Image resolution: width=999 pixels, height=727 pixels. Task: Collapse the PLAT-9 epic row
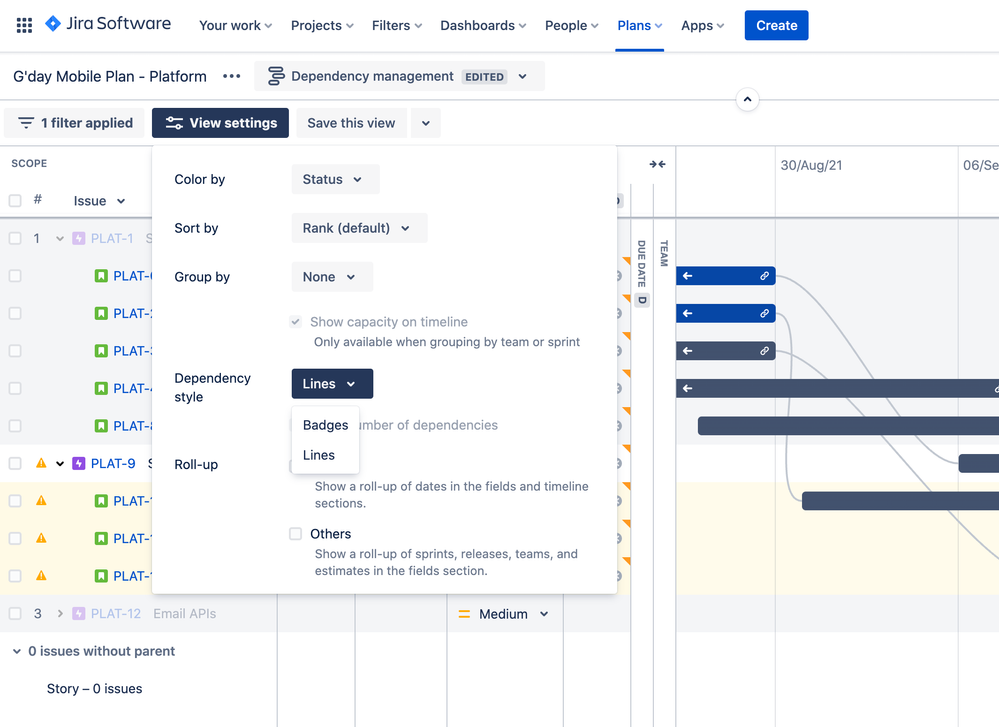click(x=60, y=463)
